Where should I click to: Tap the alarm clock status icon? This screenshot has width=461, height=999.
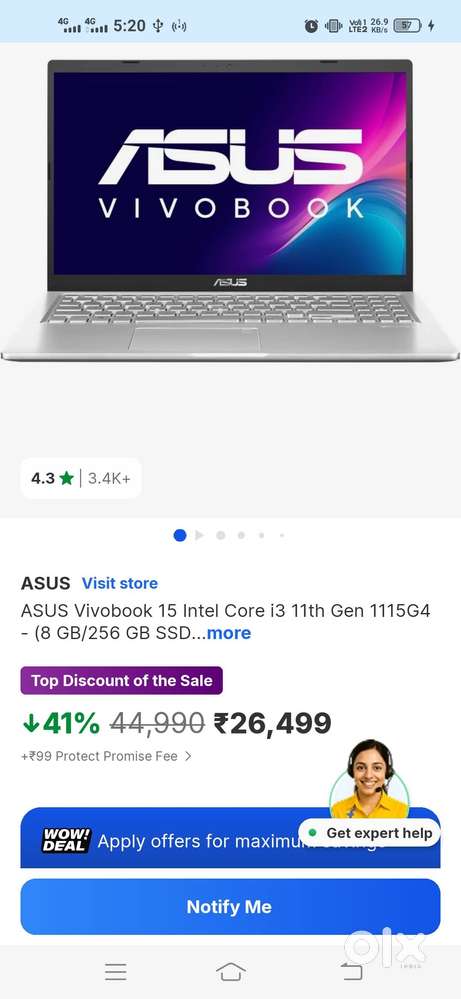tap(311, 25)
